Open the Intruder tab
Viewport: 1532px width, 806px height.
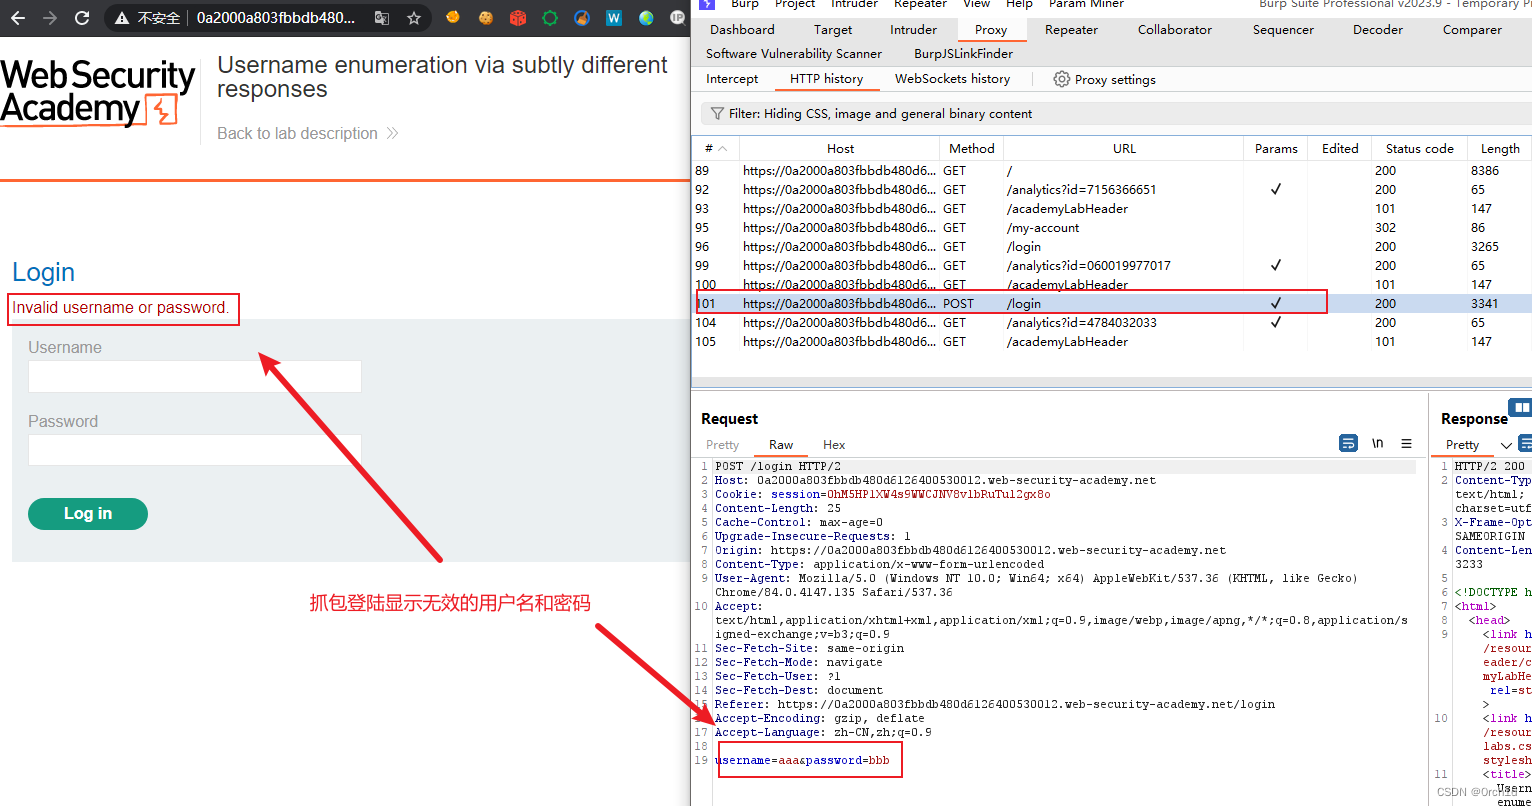(x=914, y=30)
